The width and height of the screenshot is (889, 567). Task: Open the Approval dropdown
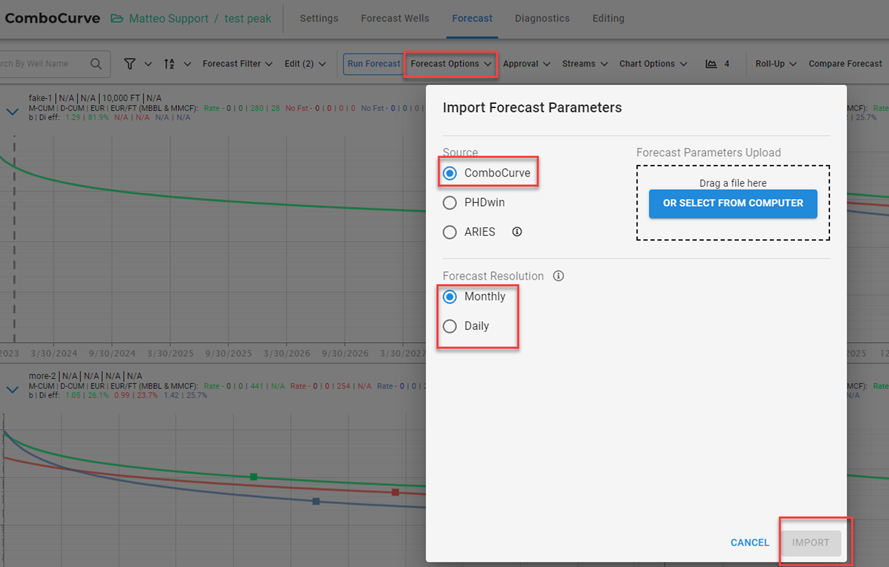point(526,64)
